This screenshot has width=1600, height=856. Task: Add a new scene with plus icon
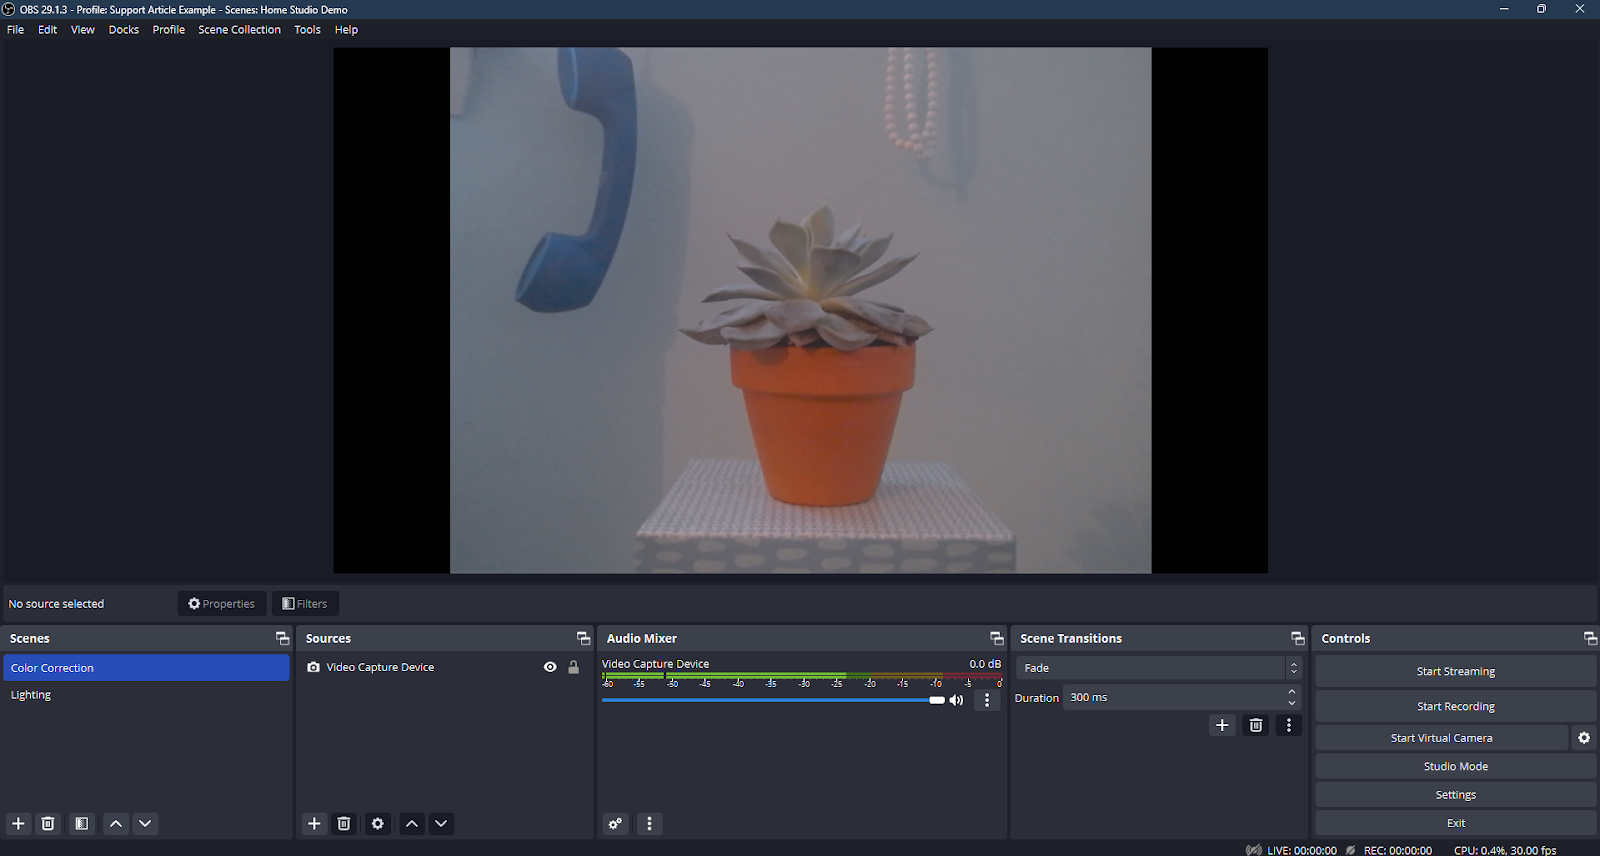[18, 824]
